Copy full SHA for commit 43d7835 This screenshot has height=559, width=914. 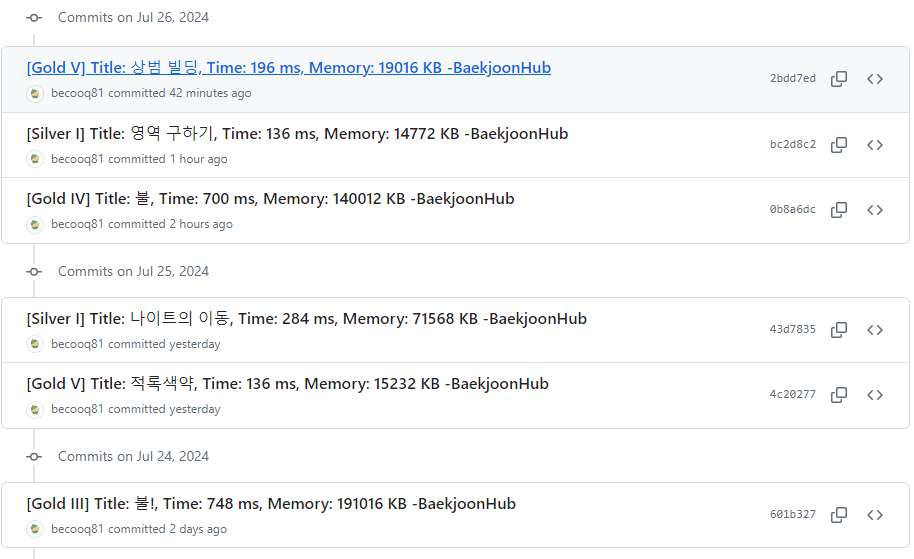pos(839,330)
